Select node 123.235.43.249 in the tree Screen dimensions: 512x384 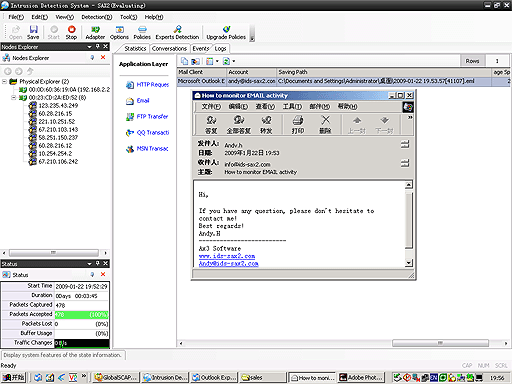[x=54, y=105]
